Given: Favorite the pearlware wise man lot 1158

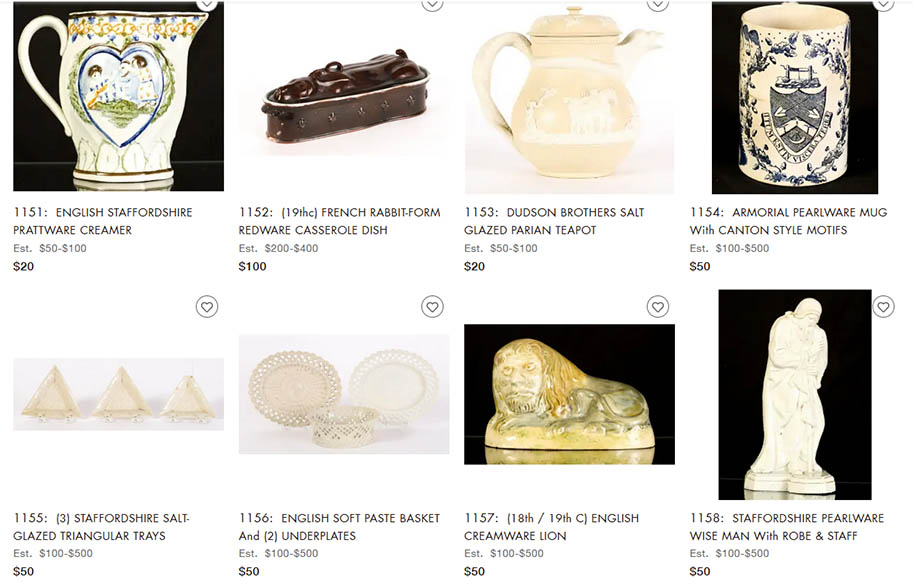Looking at the screenshot, I should (x=883, y=306).
